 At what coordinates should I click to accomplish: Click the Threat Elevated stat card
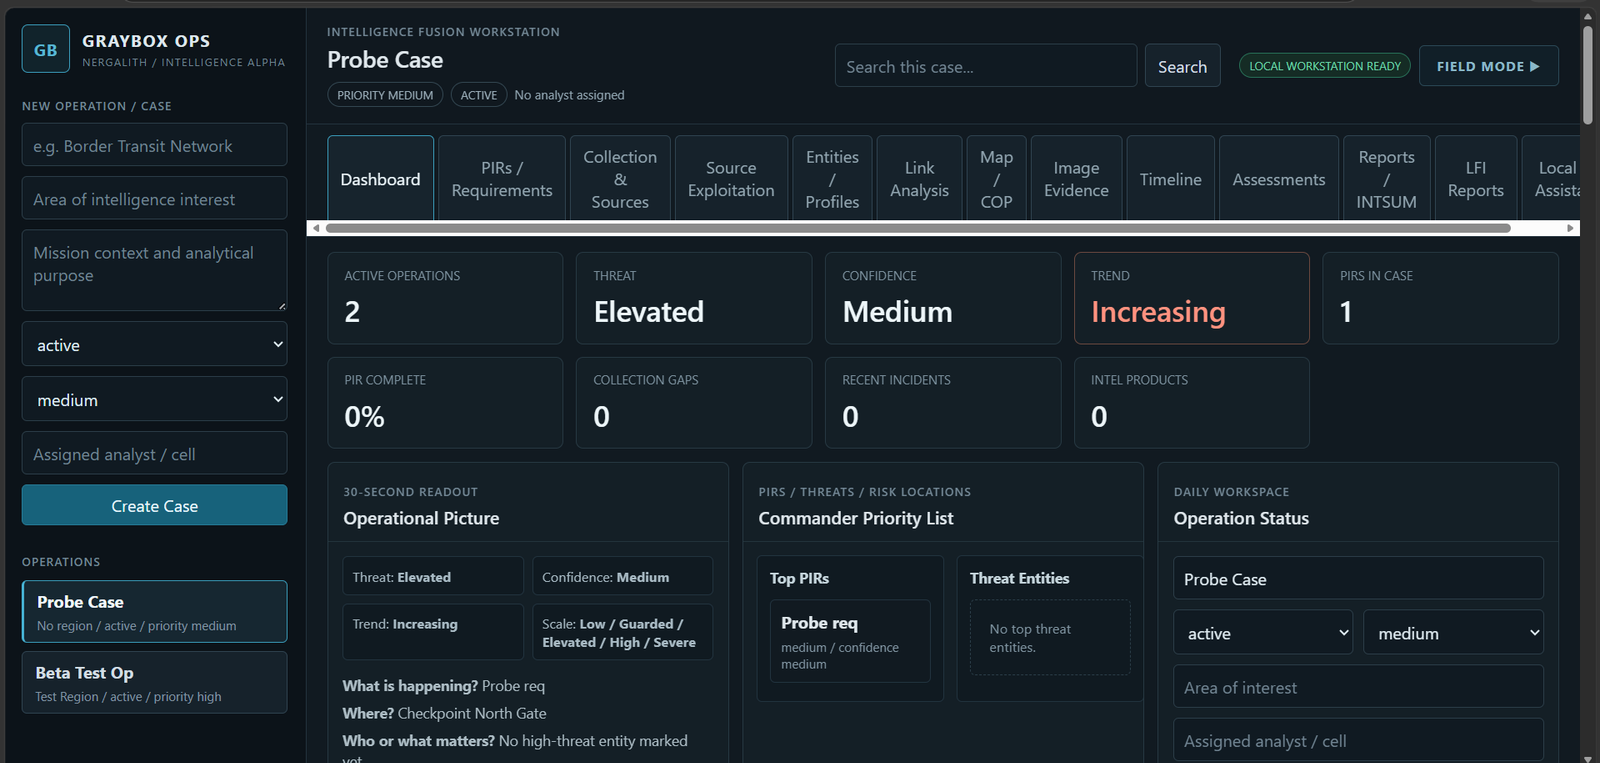coord(694,298)
